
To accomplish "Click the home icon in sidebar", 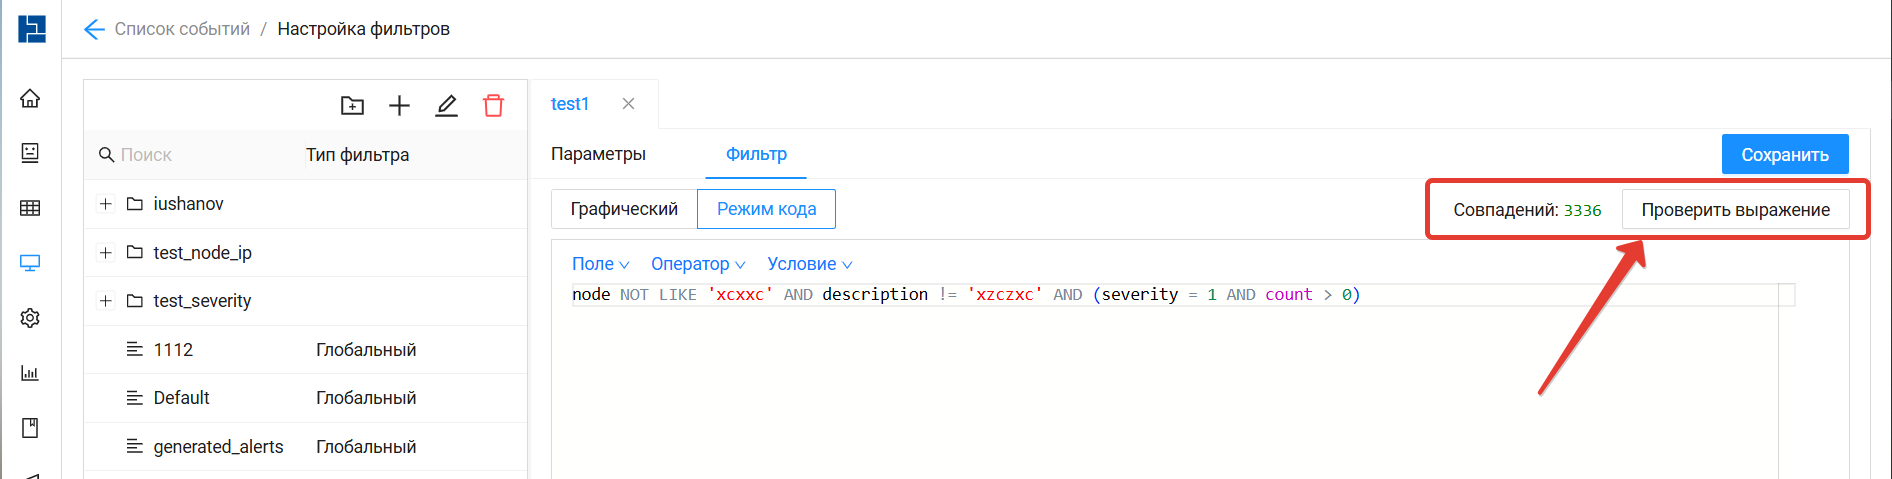I will [30, 98].
